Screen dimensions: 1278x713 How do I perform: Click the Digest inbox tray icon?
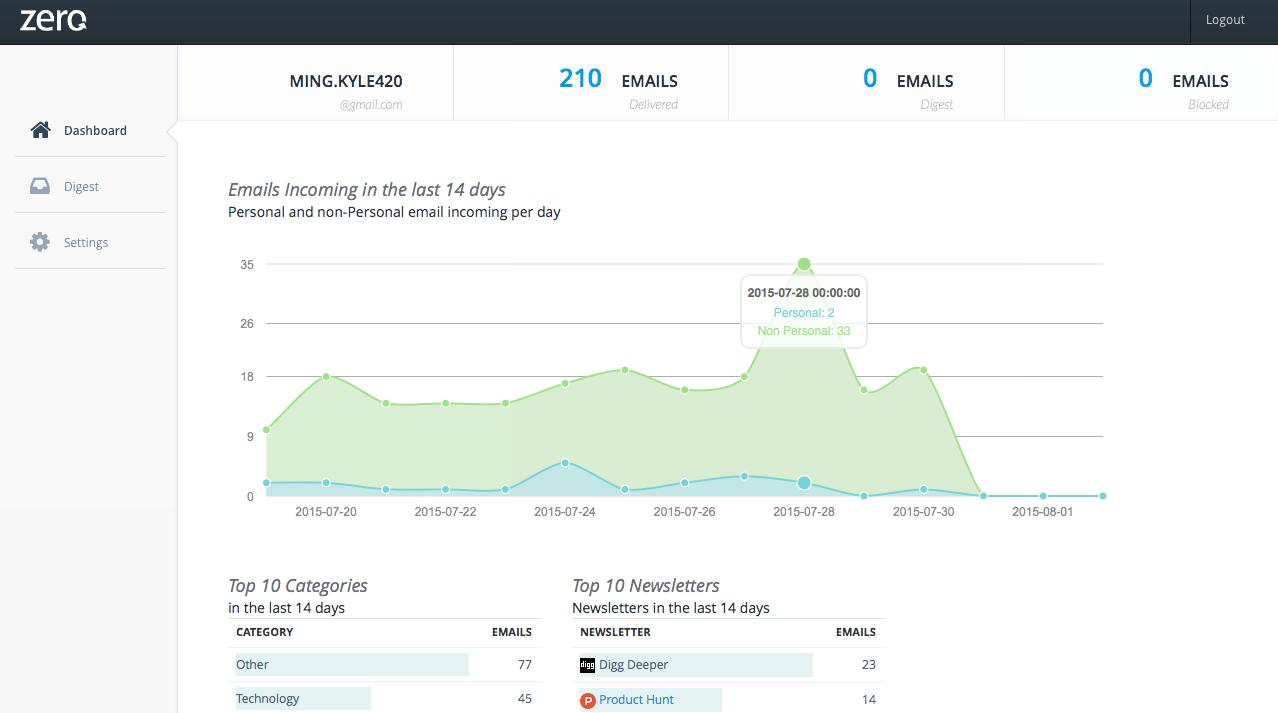40,186
